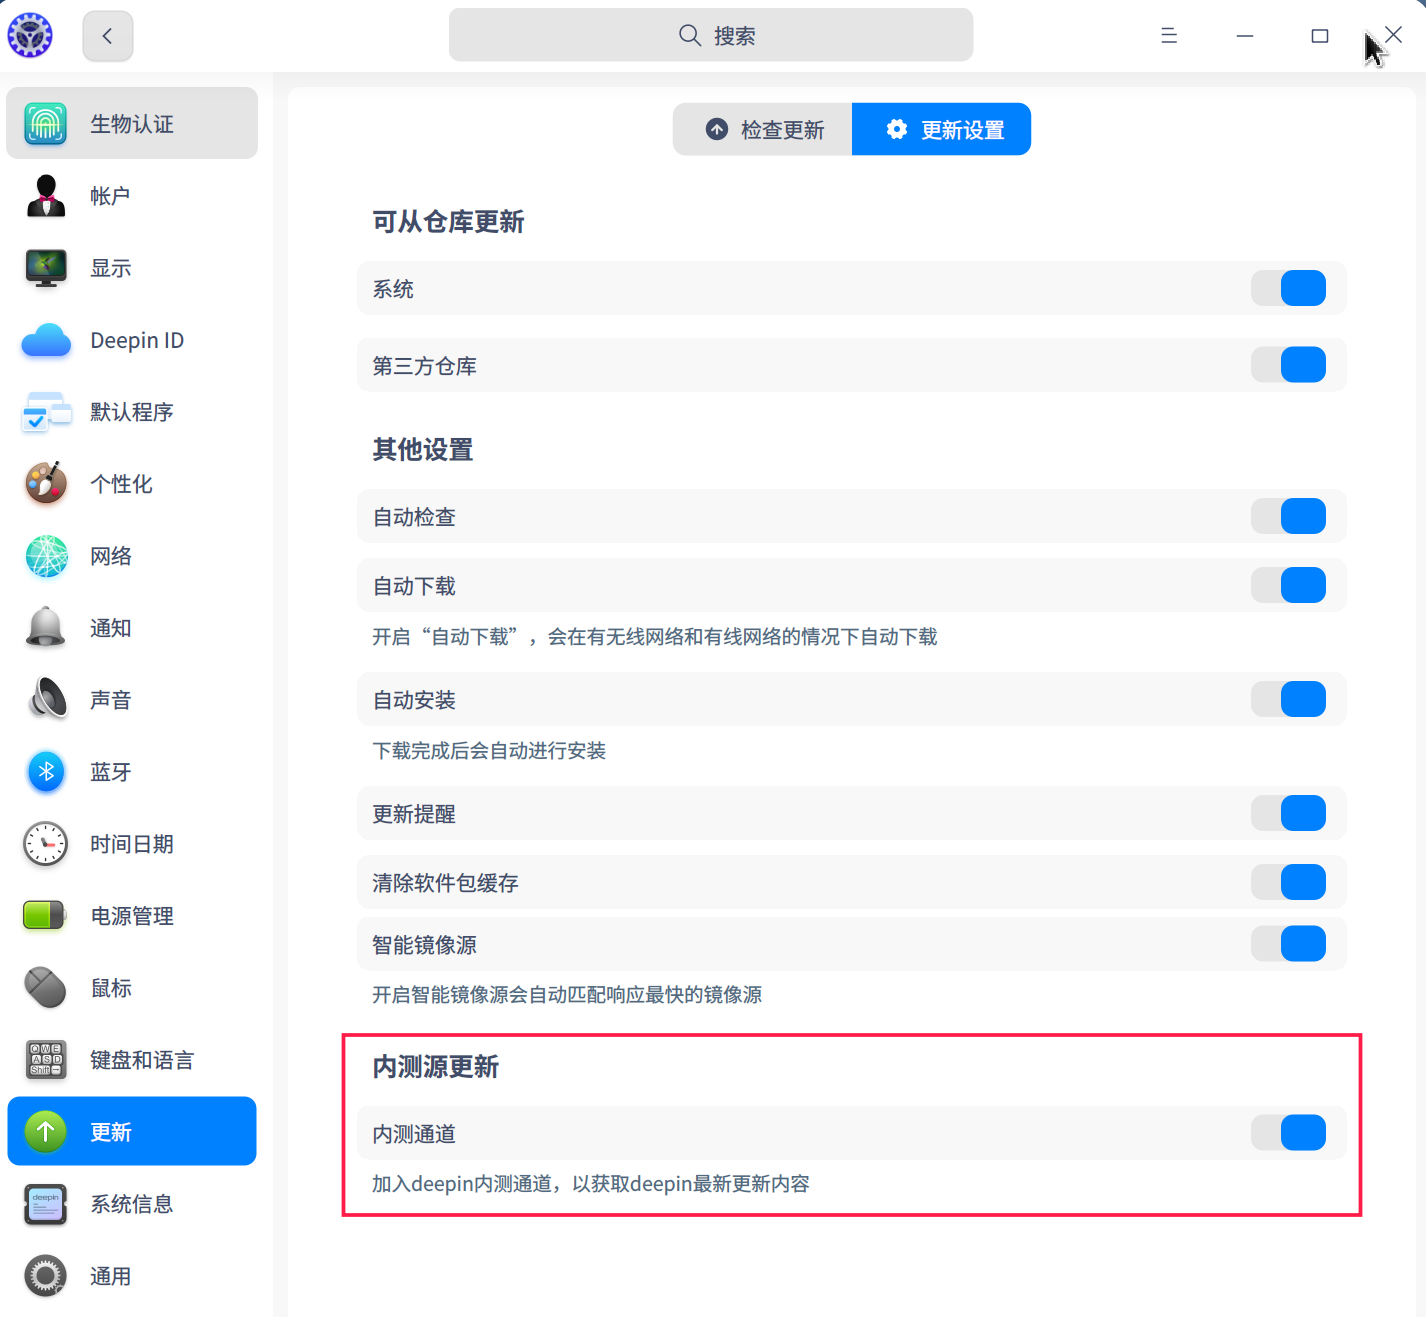The height and width of the screenshot is (1317, 1426).
Task: Toggle the 更新提醒 switch
Action: [1288, 813]
